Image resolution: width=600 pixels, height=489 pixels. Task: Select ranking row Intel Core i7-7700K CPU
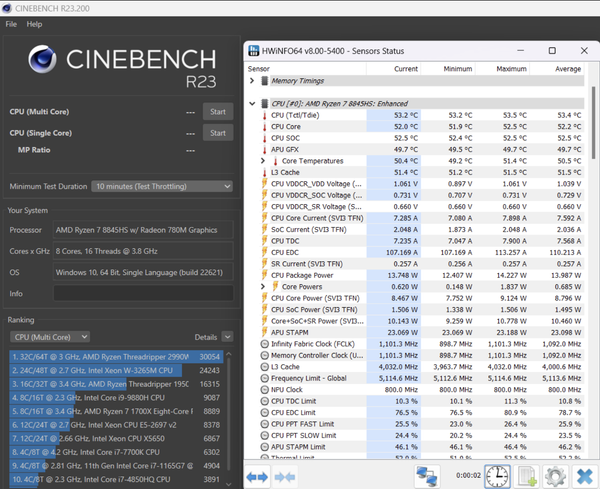(x=116, y=452)
